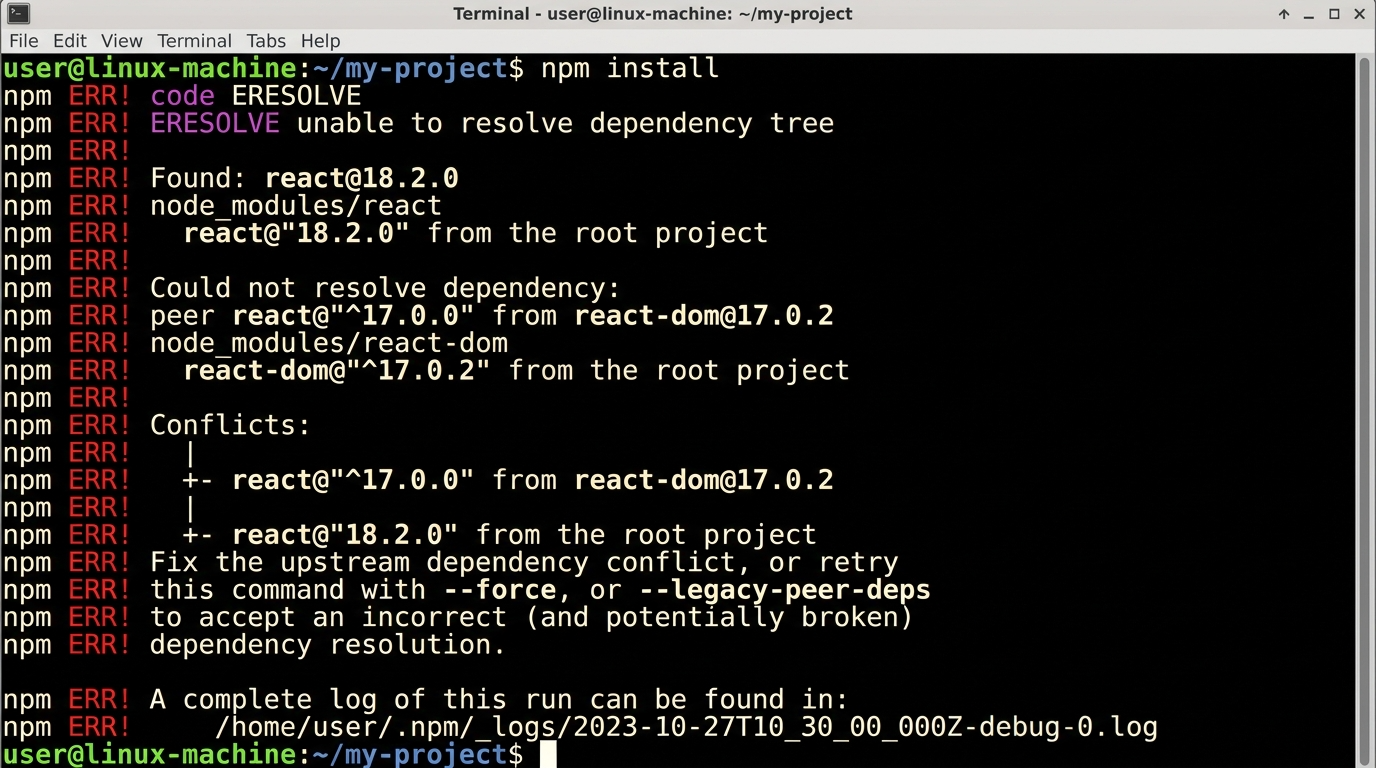The image size is (1376, 768).
Task: Click the window title text
Action: pos(653,14)
